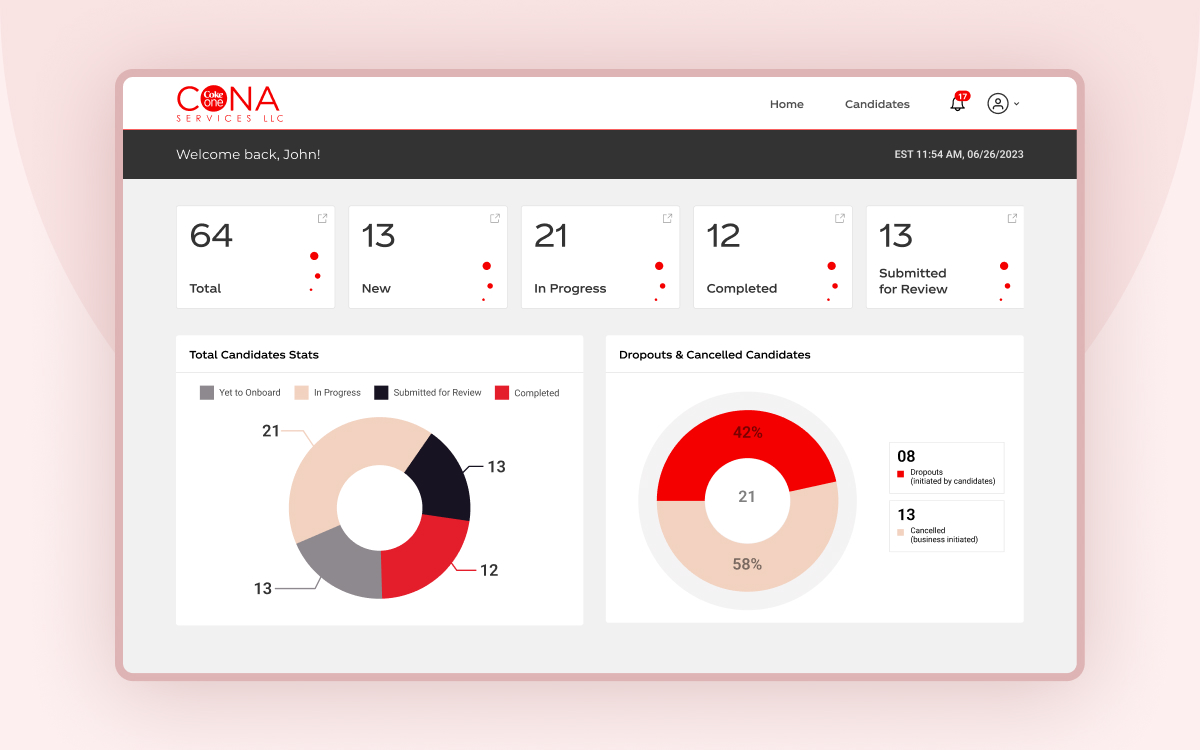Open external link on In Progress card

(x=667, y=218)
